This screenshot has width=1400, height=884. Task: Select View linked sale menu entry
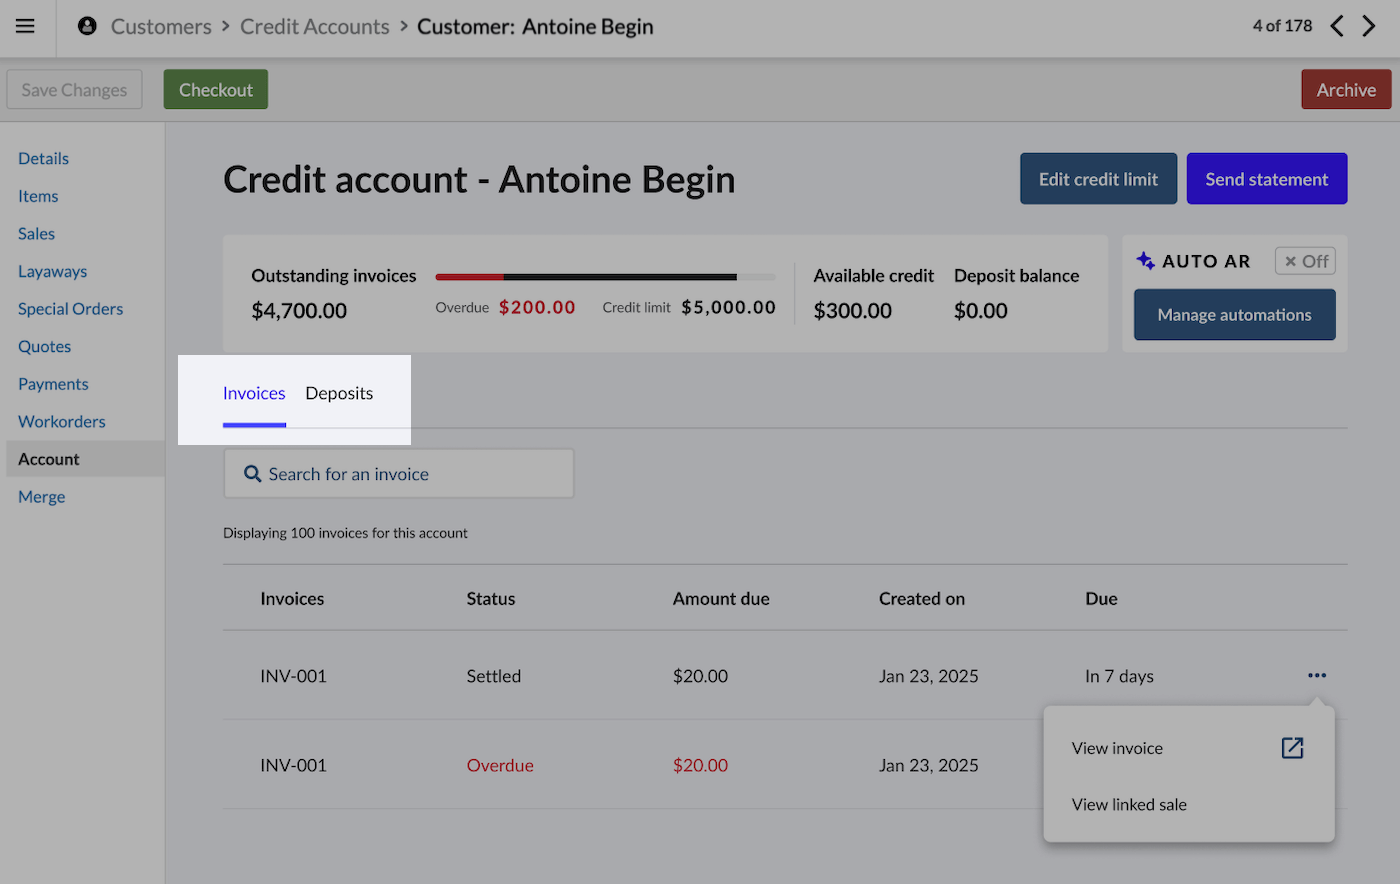click(1129, 804)
